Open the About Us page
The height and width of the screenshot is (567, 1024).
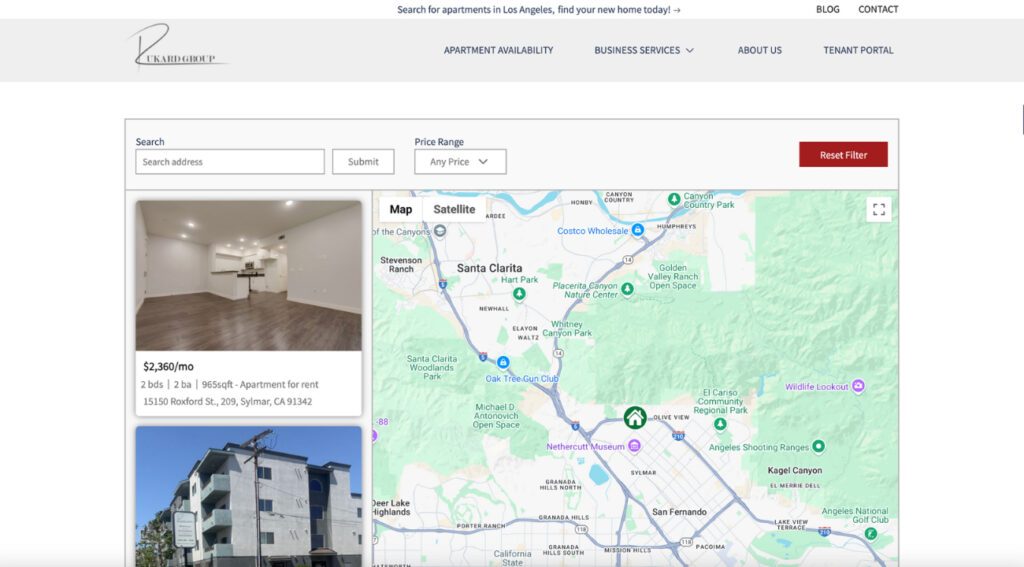[x=760, y=50]
